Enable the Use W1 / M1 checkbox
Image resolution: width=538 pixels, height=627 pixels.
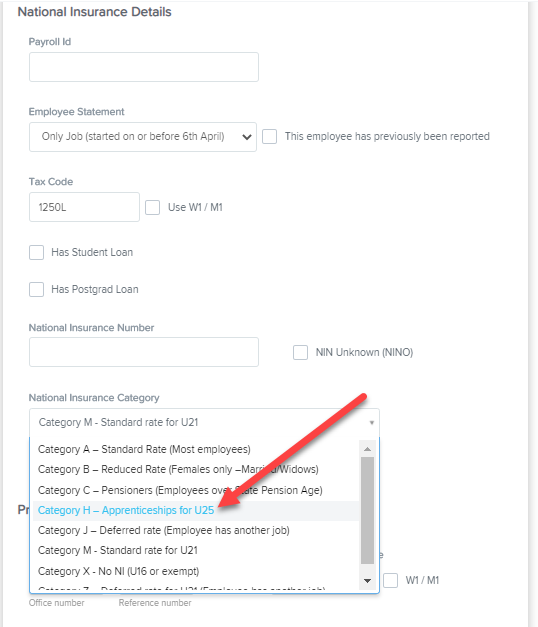pyautogui.click(x=152, y=208)
